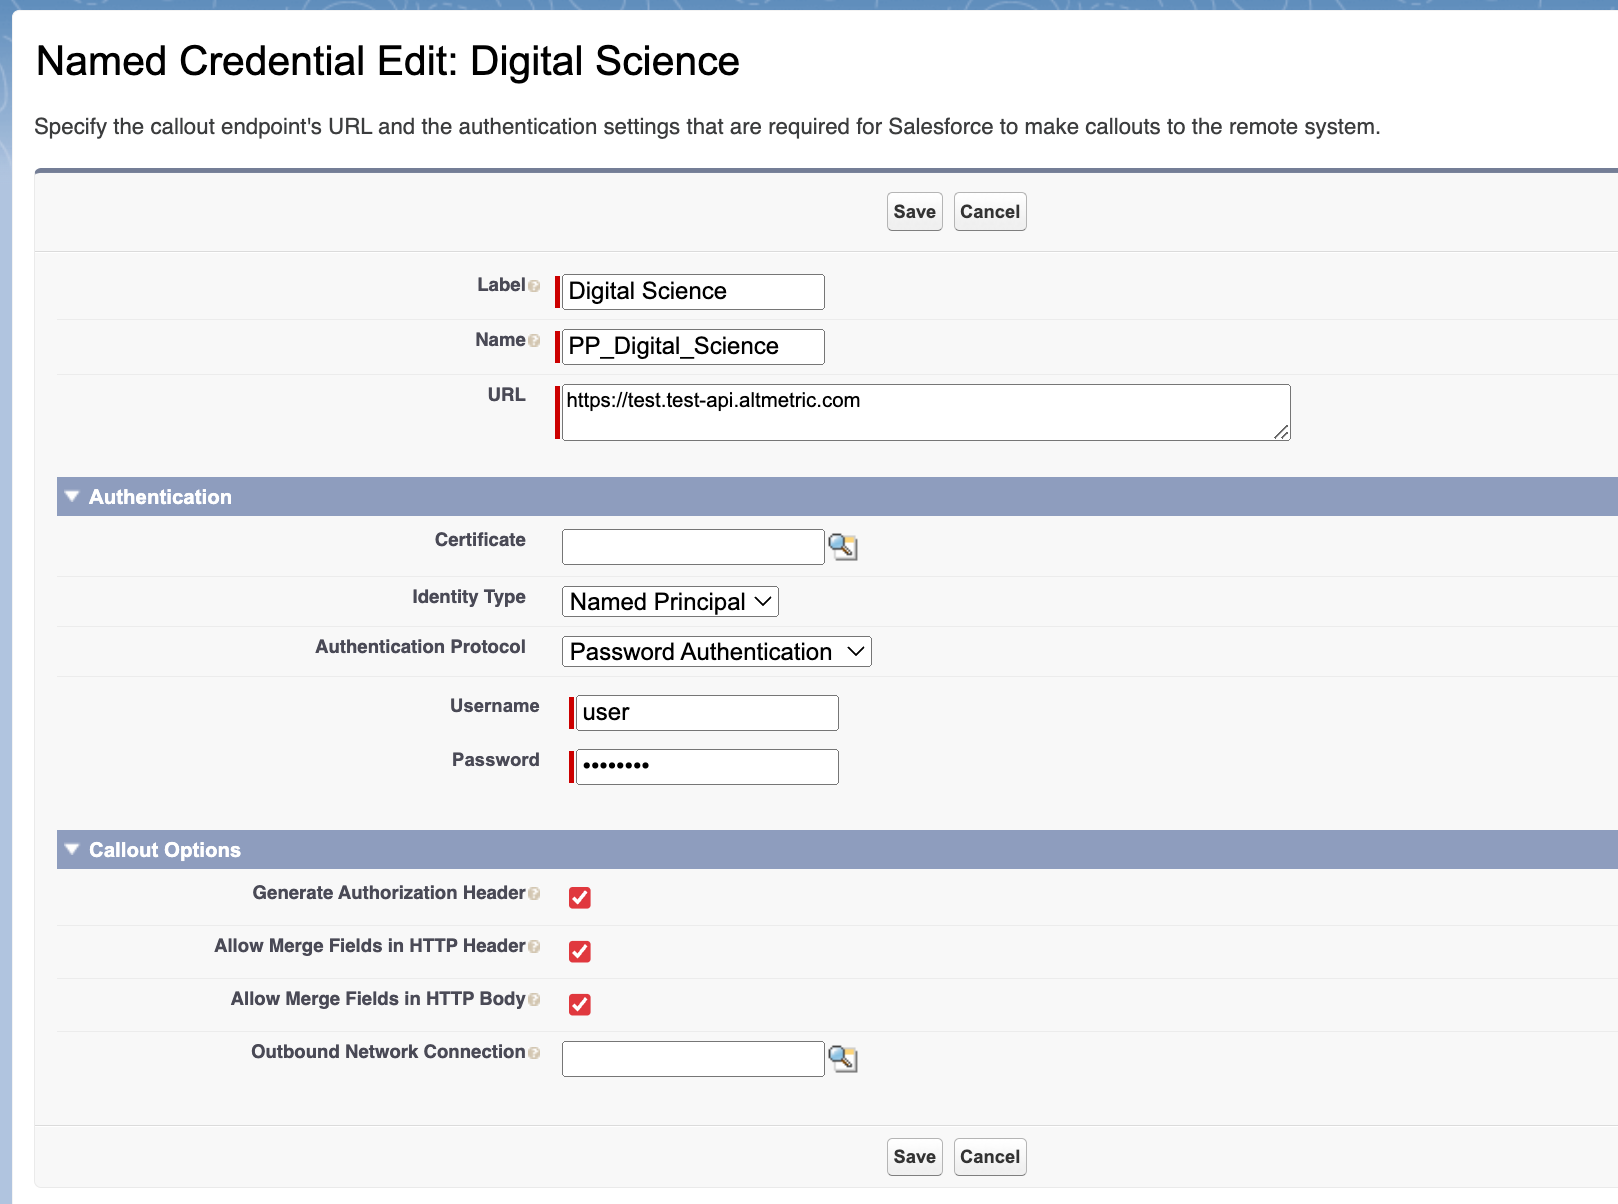Grab the URL text area resize handle

(x=1282, y=432)
